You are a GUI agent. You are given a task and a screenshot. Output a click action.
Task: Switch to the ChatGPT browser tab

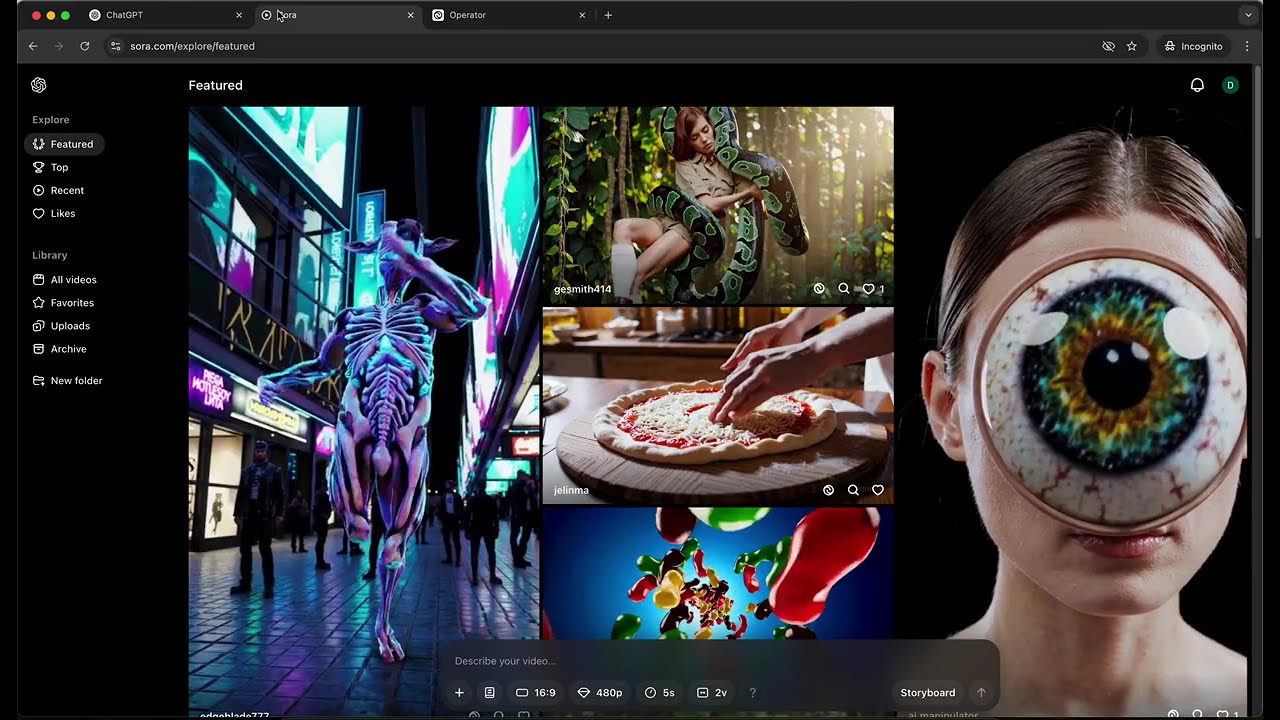coord(160,15)
